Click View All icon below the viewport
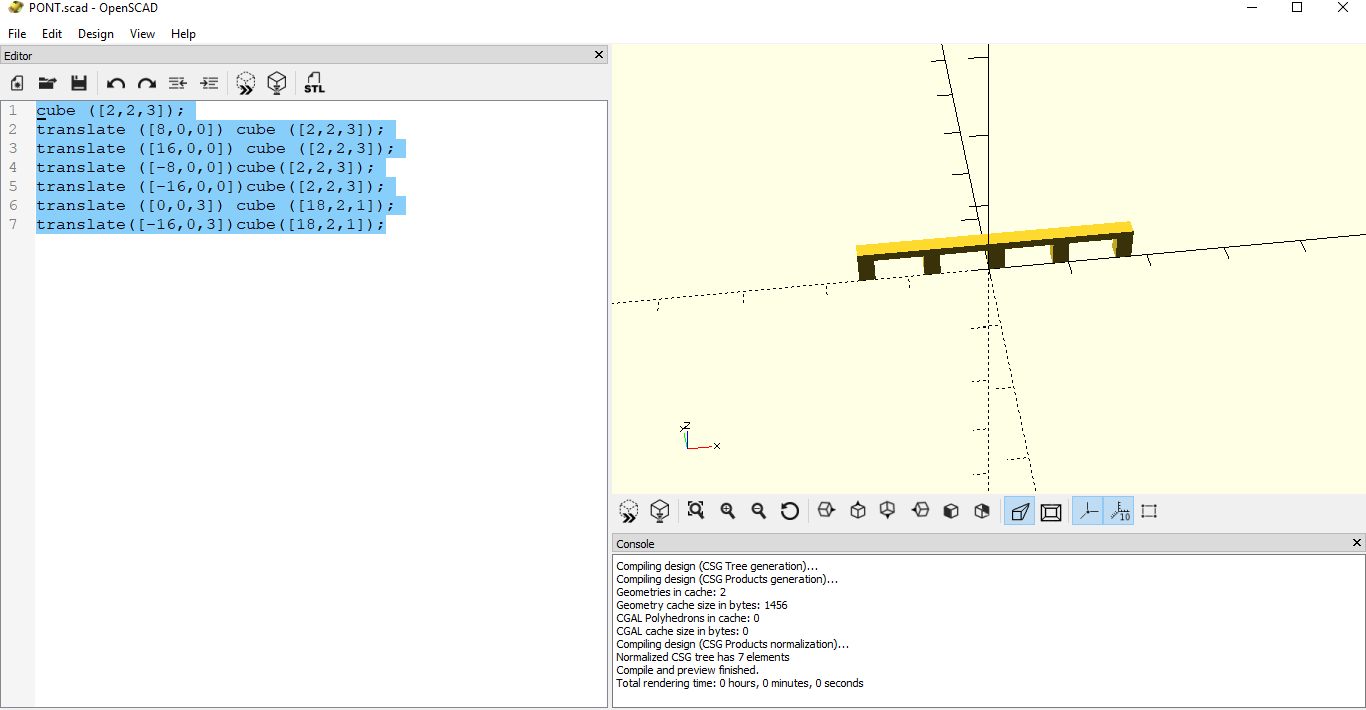This screenshot has height=710, width=1366. point(696,511)
